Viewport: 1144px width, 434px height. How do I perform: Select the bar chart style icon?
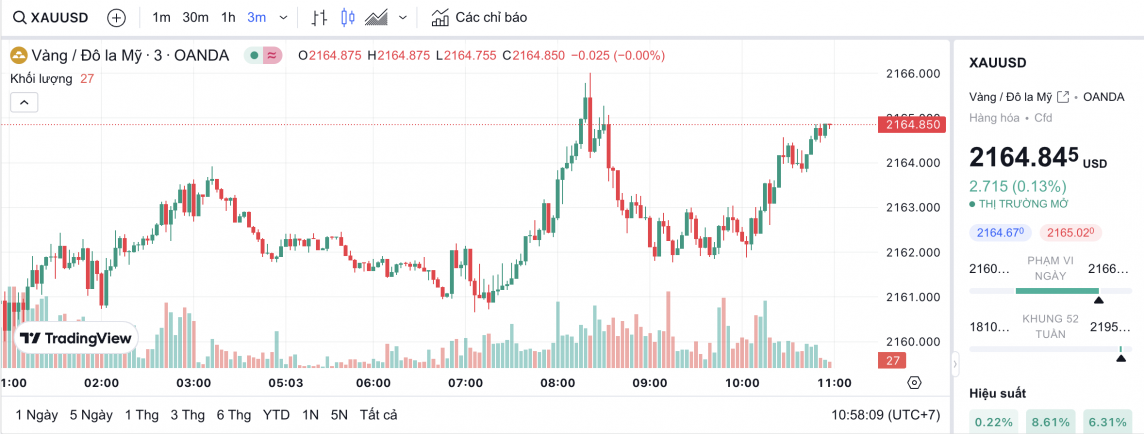(319, 17)
